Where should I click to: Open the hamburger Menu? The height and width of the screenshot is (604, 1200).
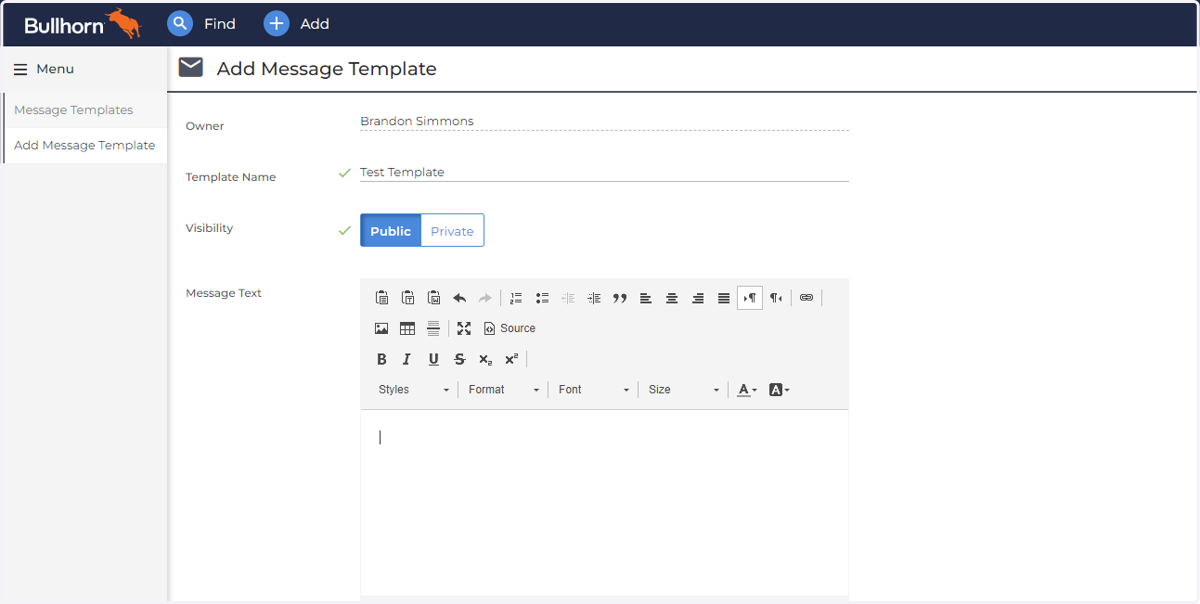click(x=44, y=69)
